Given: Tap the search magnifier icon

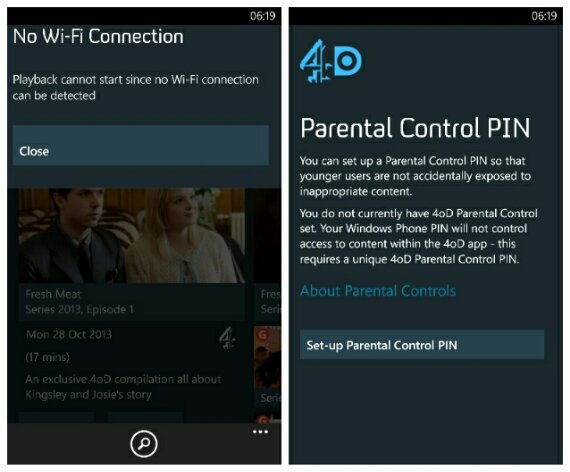Looking at the screenshot, I should point(144,444).
